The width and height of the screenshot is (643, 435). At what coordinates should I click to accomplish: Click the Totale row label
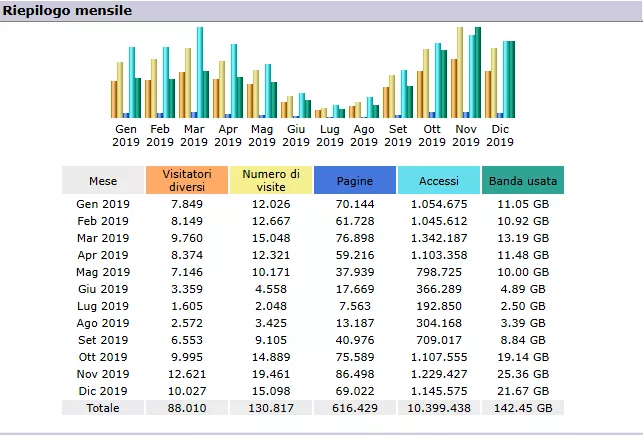(x=103, y=408)
